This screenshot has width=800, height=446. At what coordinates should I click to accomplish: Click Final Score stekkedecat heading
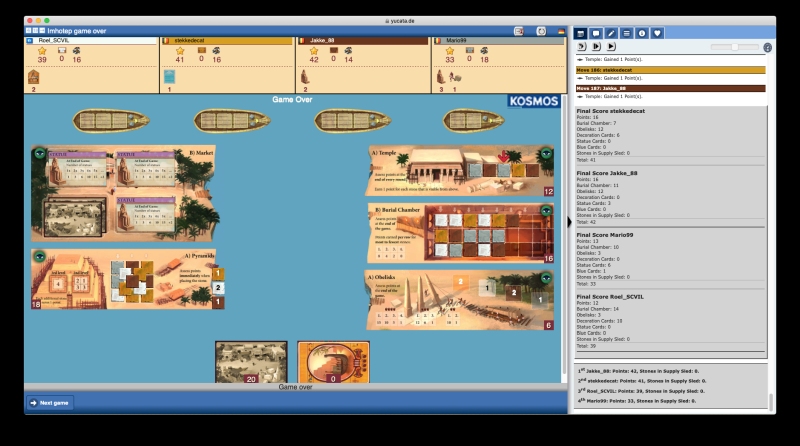point(610,111)
